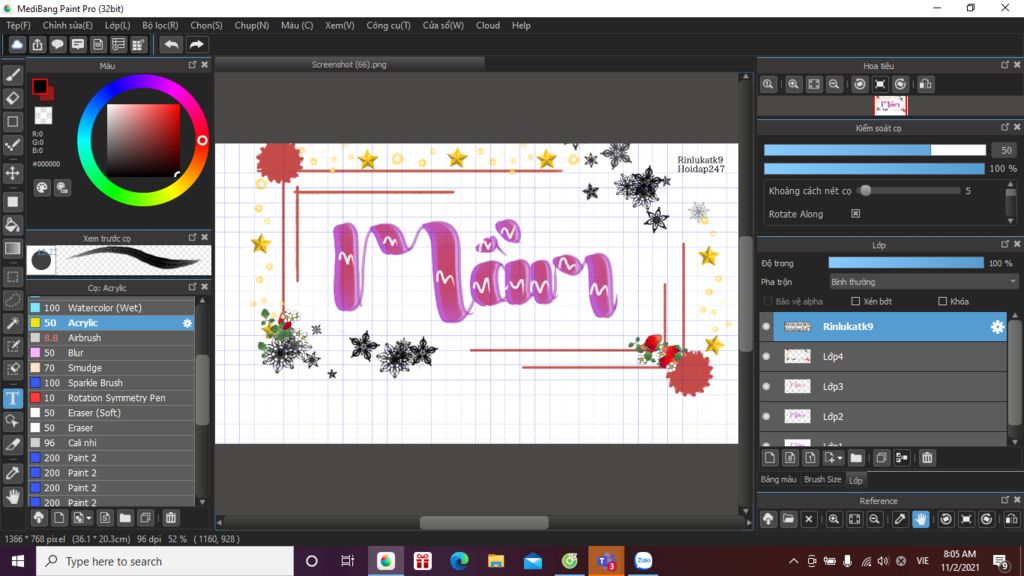Open the add brush dropdown arrow in brush panel
Screen dimensions: 1024x576
pyautogui.click(x=89, y=518)
